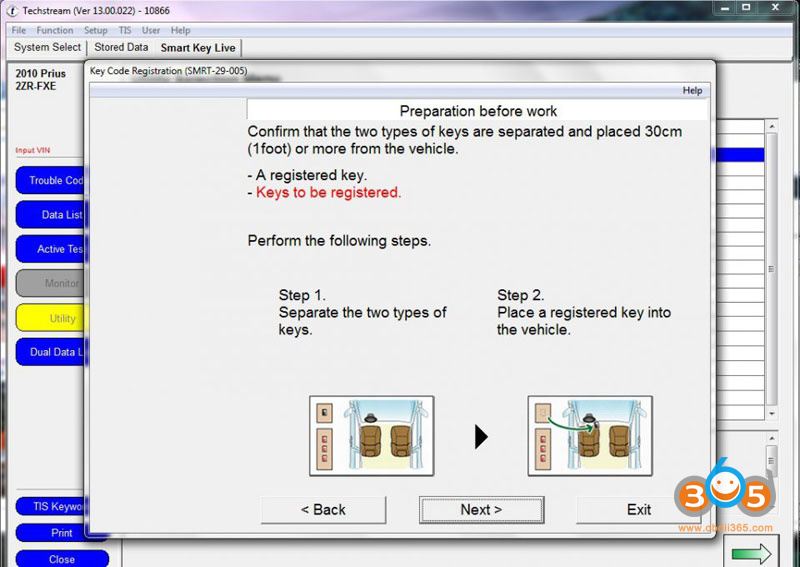Go back with the < Back button
The image size is (800, 567).
click(x=323, y=509)
